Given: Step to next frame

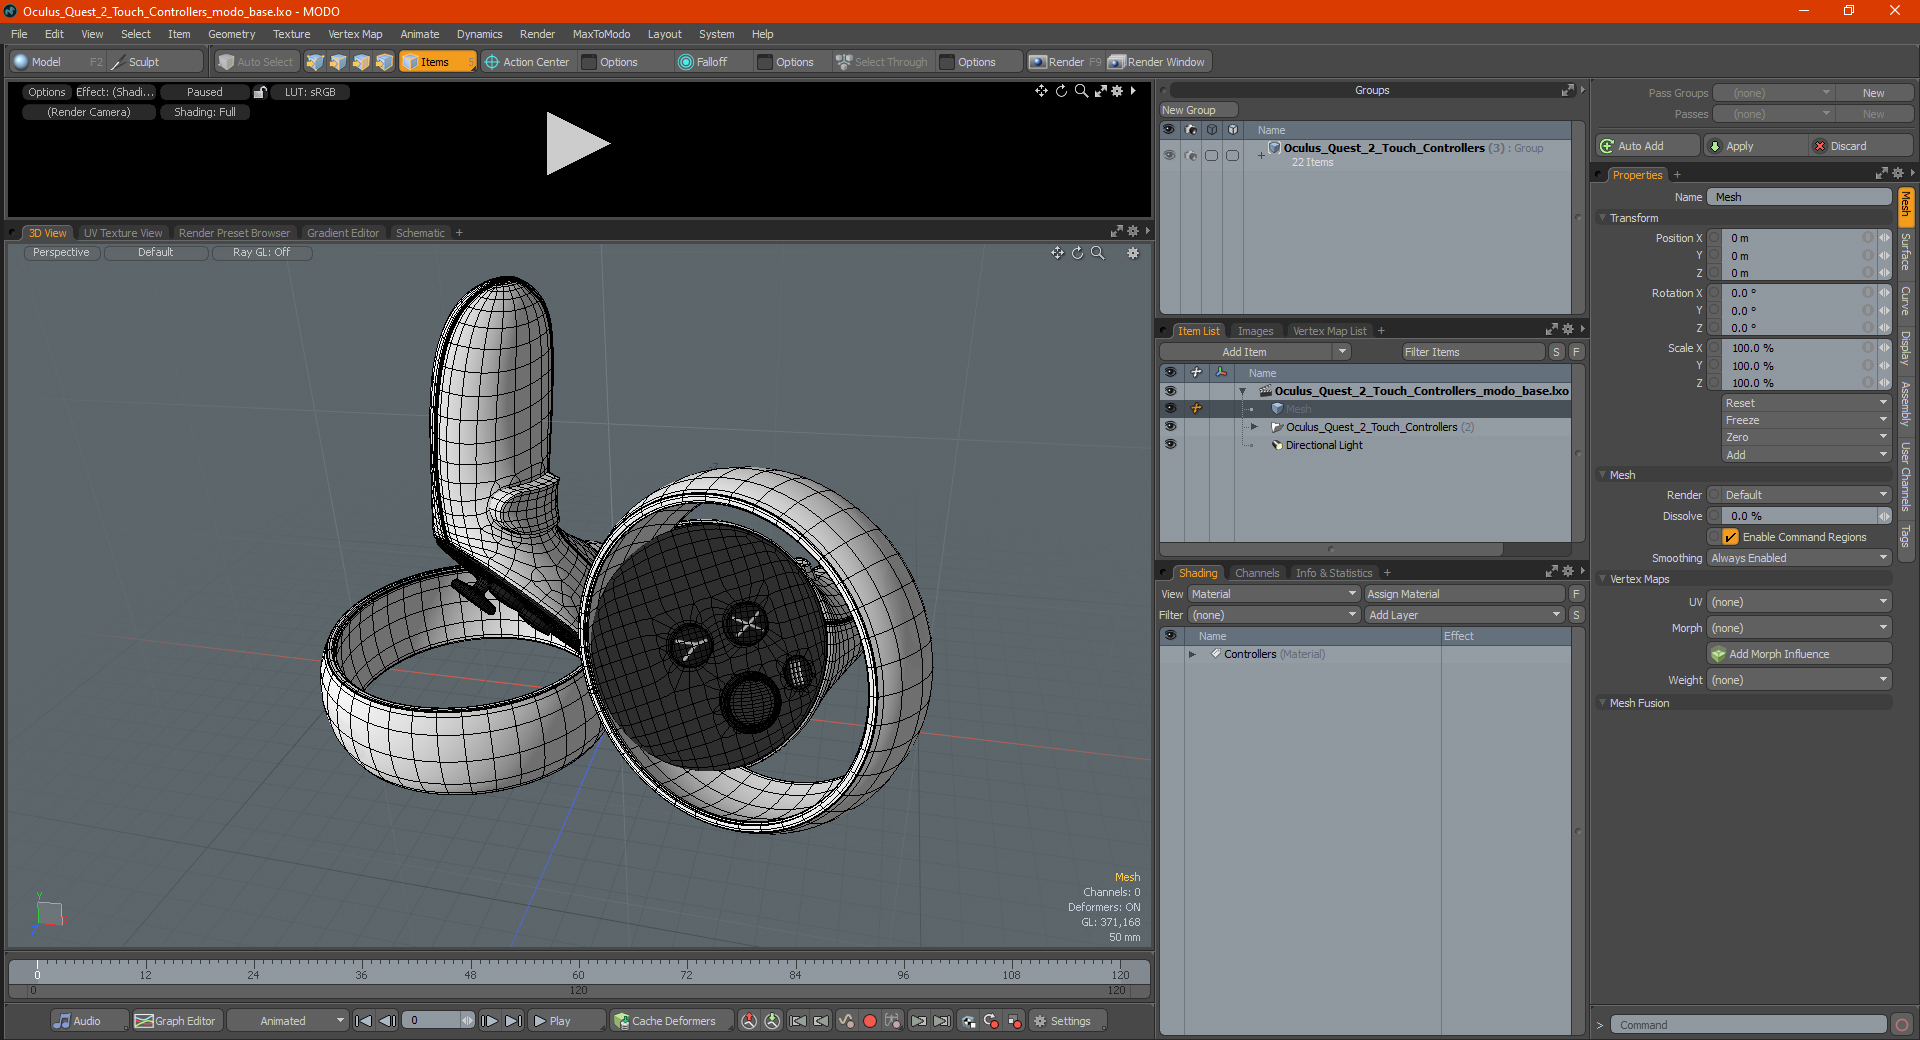Looking at the screenshot, I should tap(489, 1021).
